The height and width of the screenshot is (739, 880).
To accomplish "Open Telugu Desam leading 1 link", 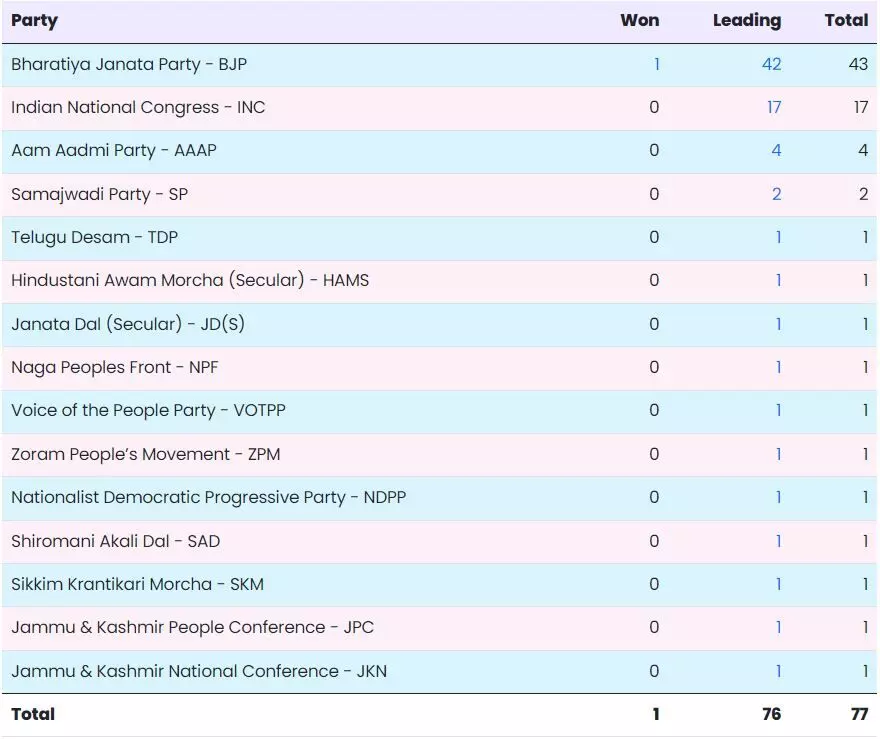I will tap(778, 237).
